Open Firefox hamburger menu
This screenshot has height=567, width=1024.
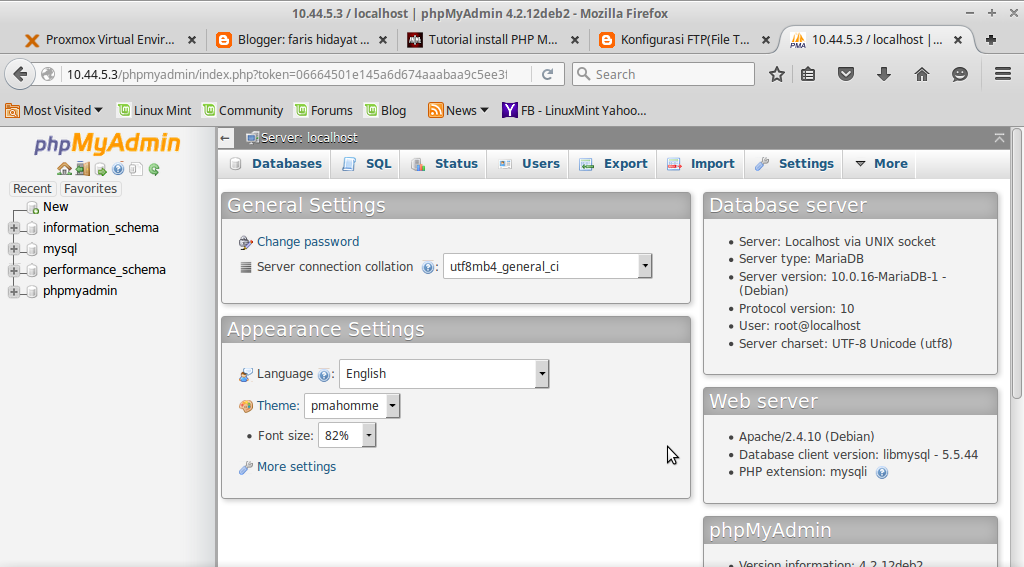[1003, 74]
